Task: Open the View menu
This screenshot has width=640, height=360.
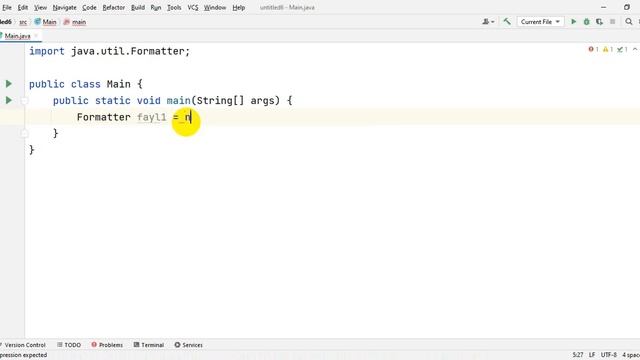Action: [x=40, y=7]
